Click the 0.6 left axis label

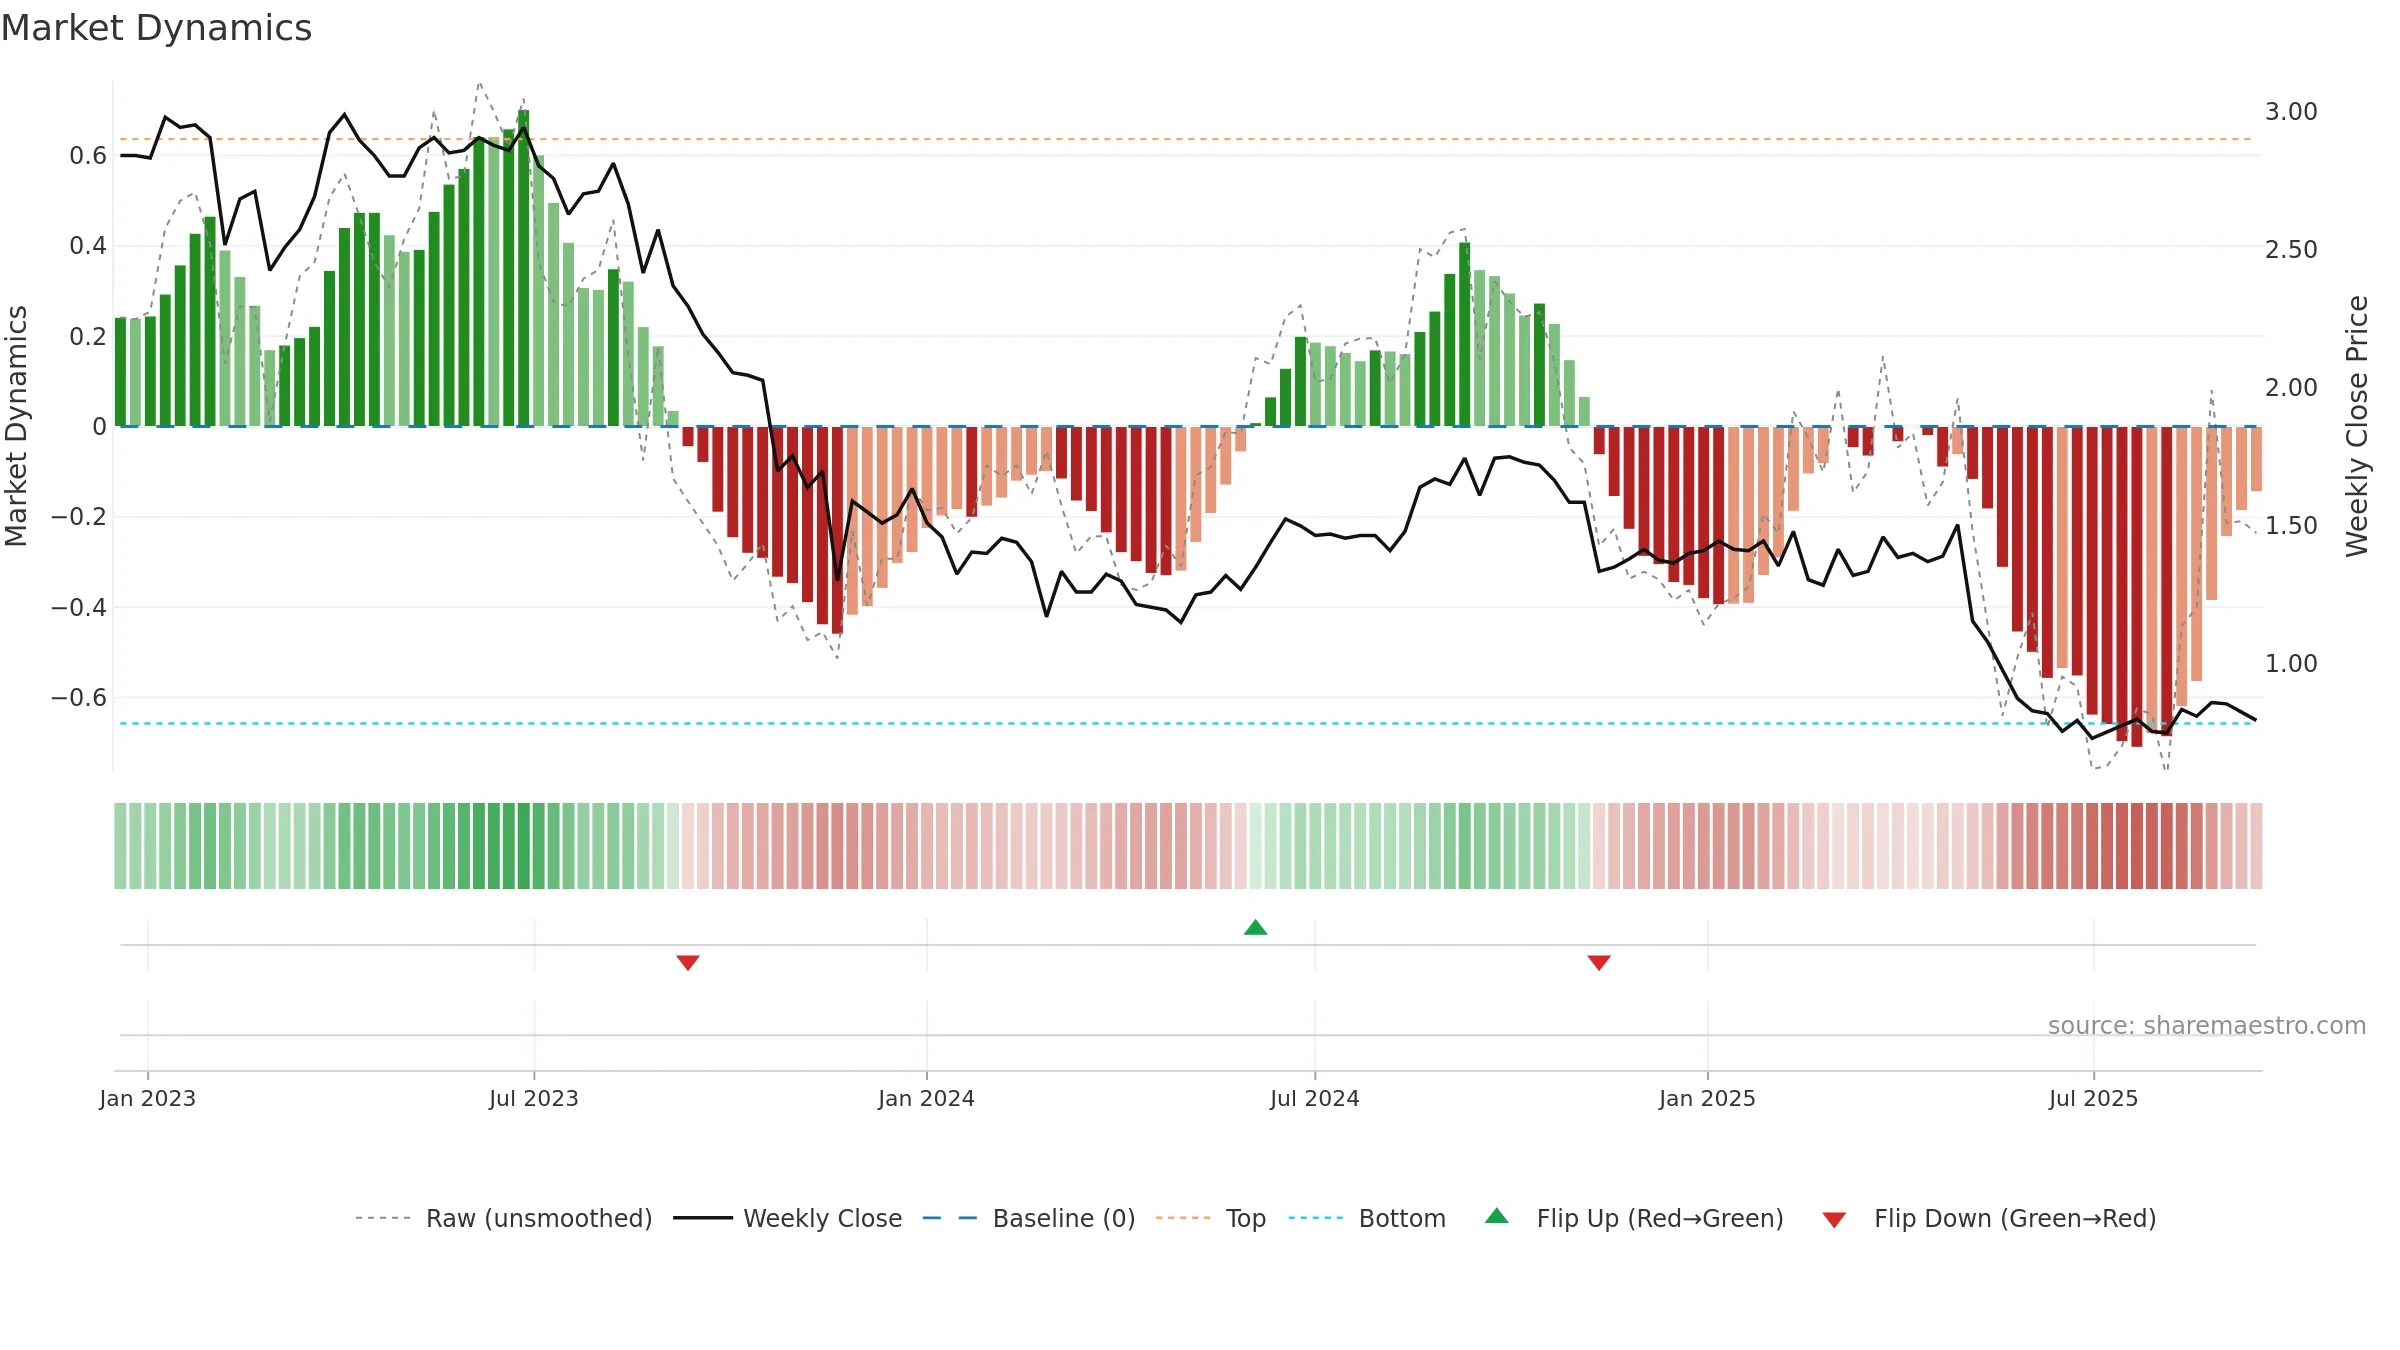[88, 155]
